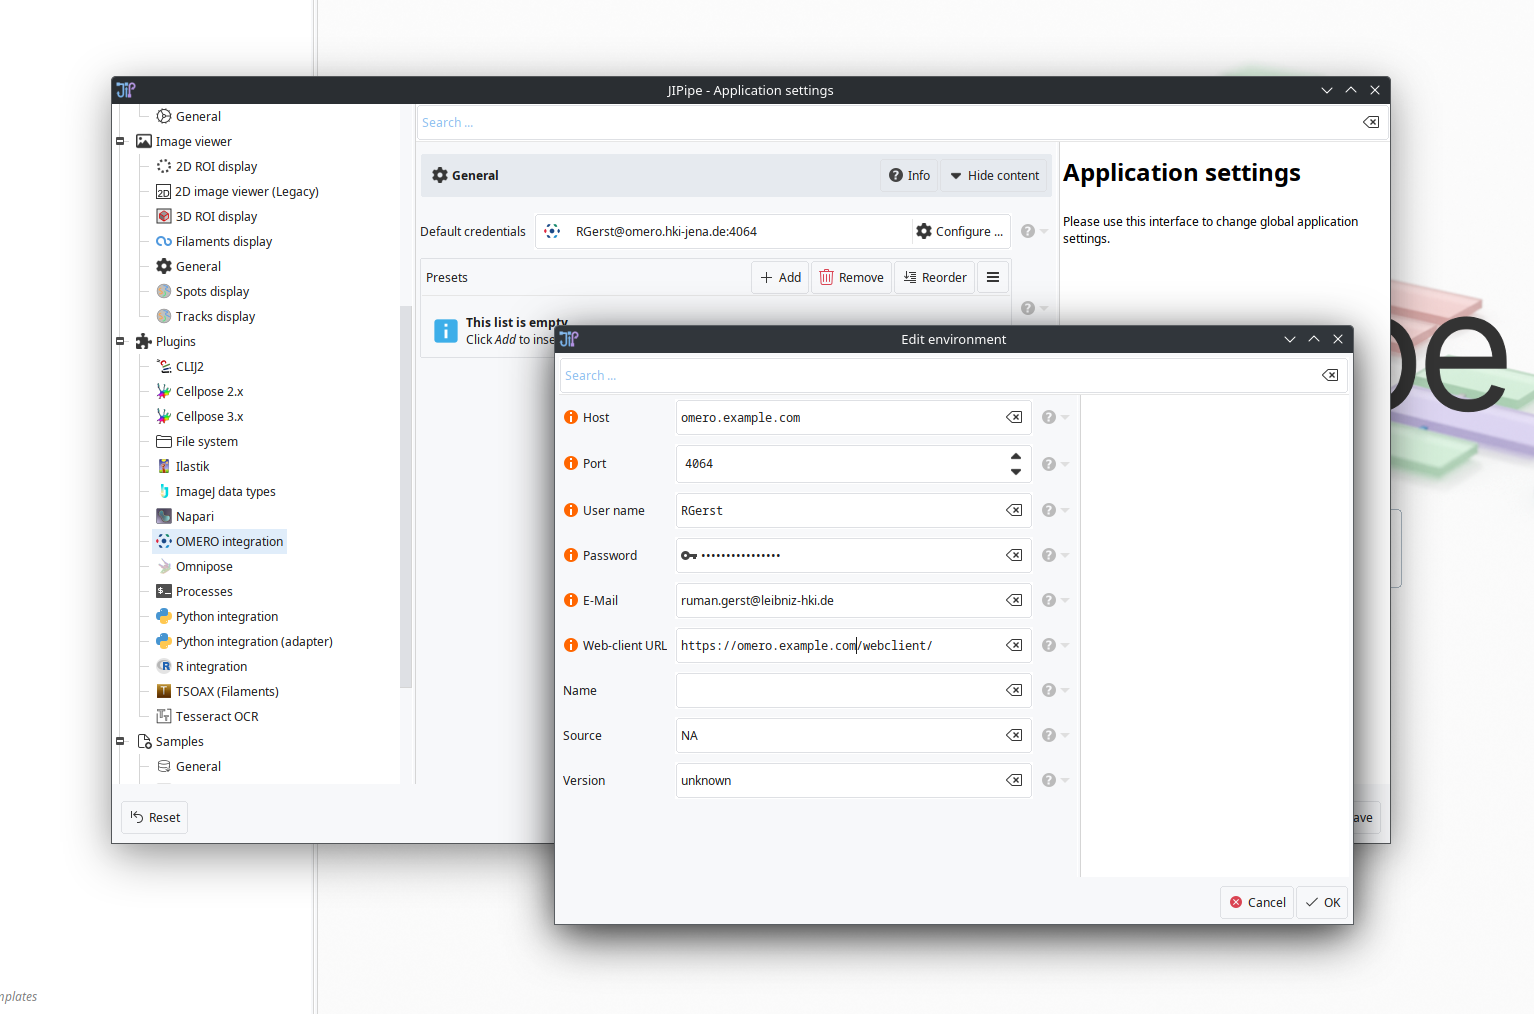Click the help icon beside E-Mail field
Viewport: 1534px width, 1014px height.
[x=1049, y=600]
